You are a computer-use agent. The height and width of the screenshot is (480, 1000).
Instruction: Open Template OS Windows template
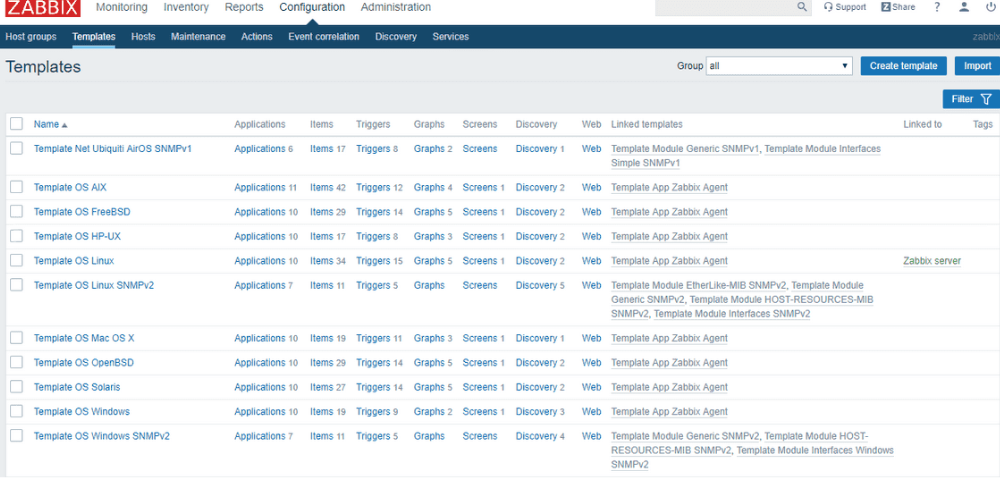click(82, 411)
